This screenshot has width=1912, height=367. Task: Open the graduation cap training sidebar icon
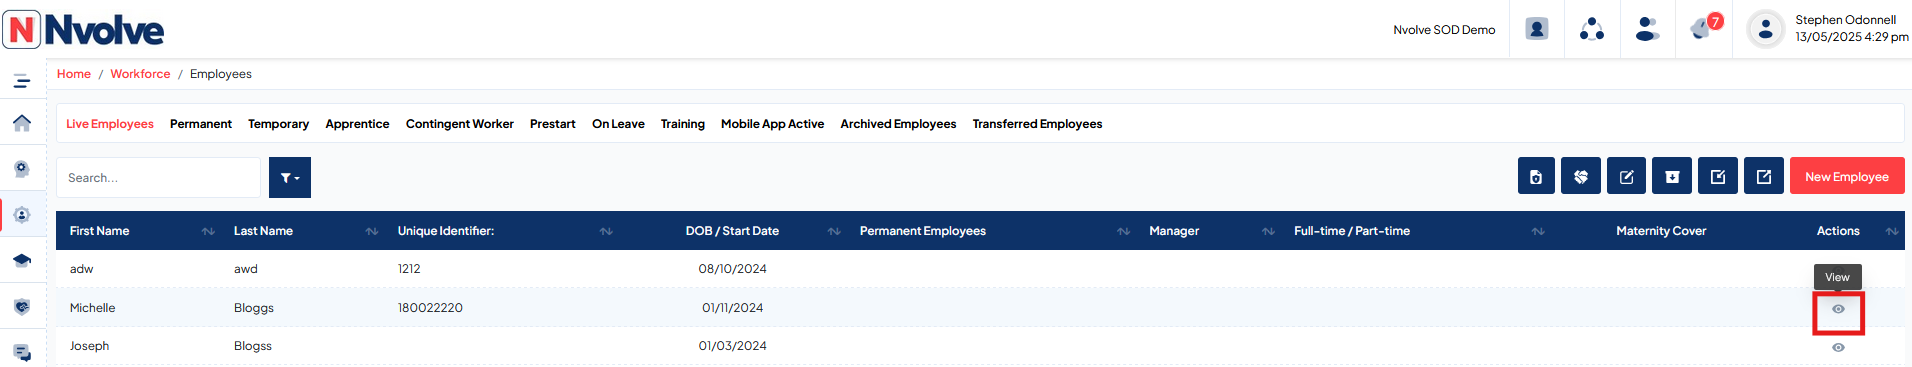(x=22, y=260)
